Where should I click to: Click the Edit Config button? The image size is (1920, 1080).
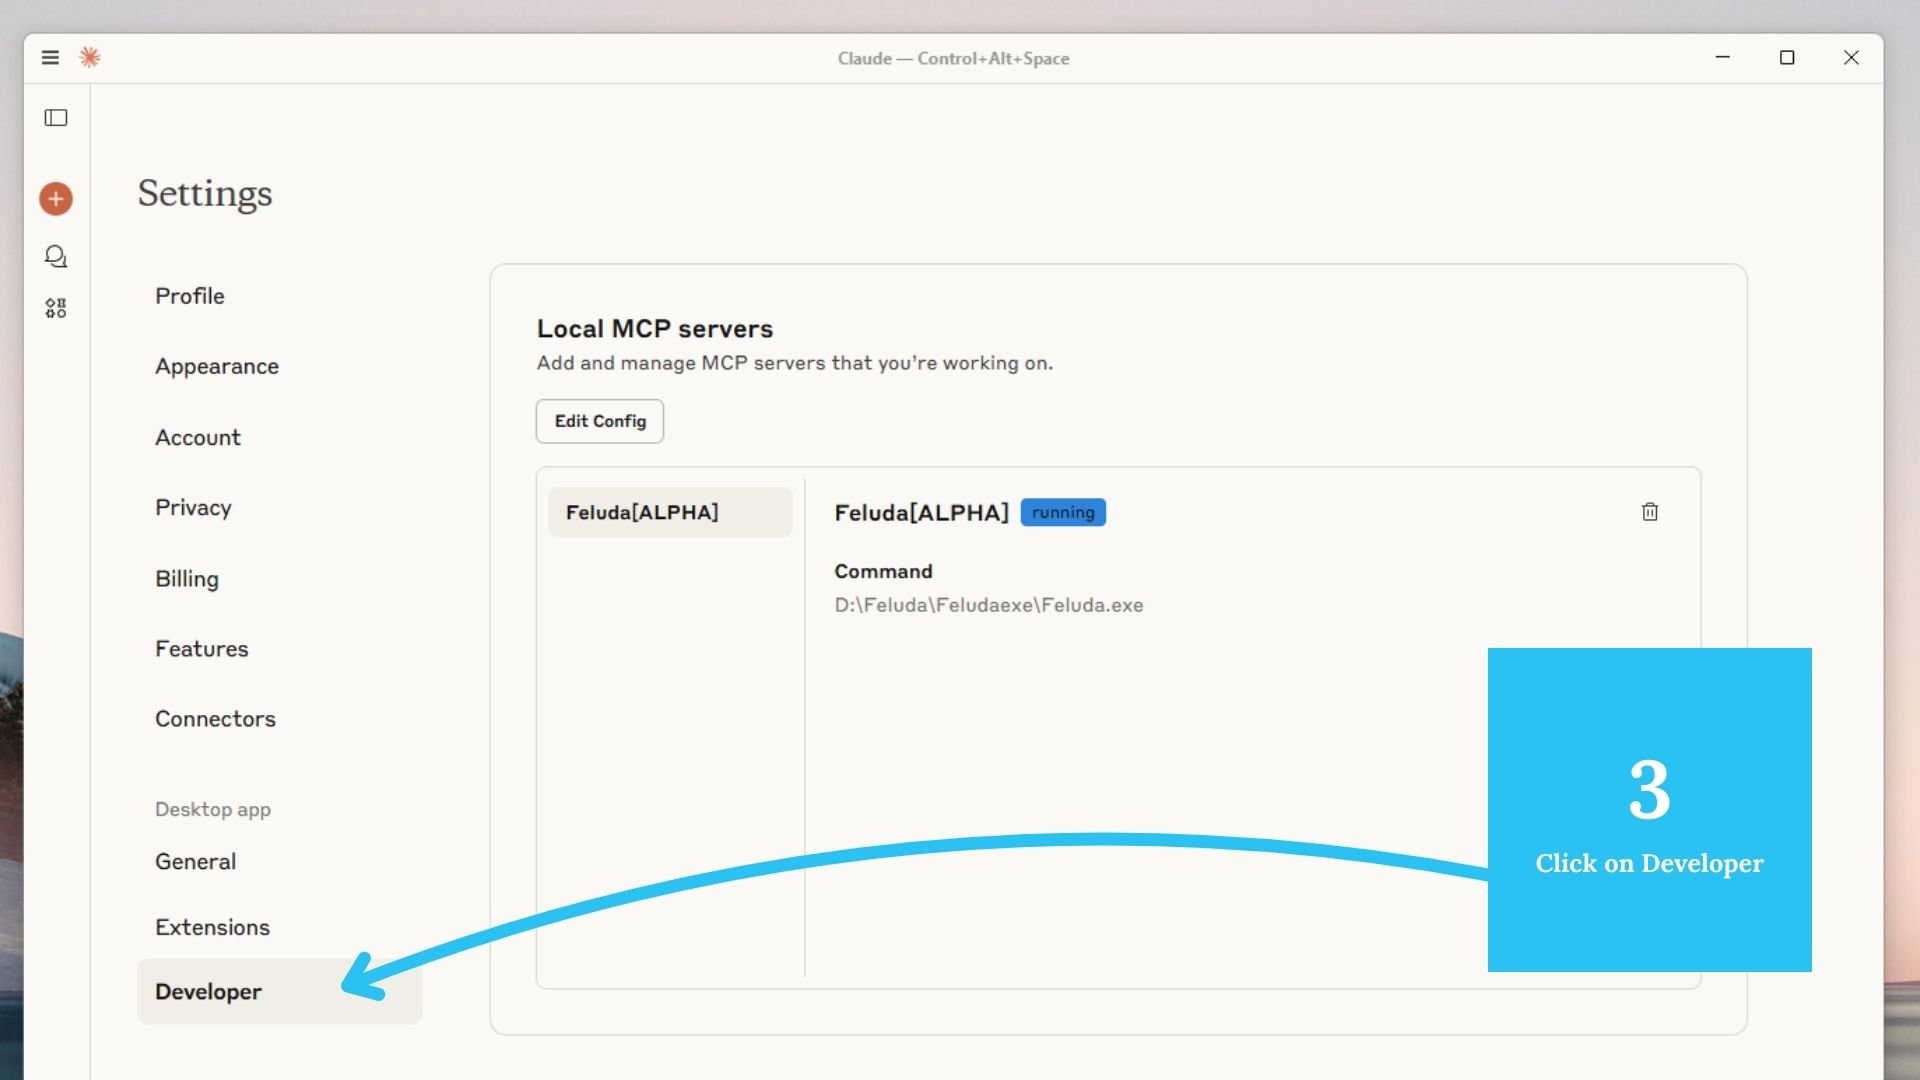tap(598, 421)
